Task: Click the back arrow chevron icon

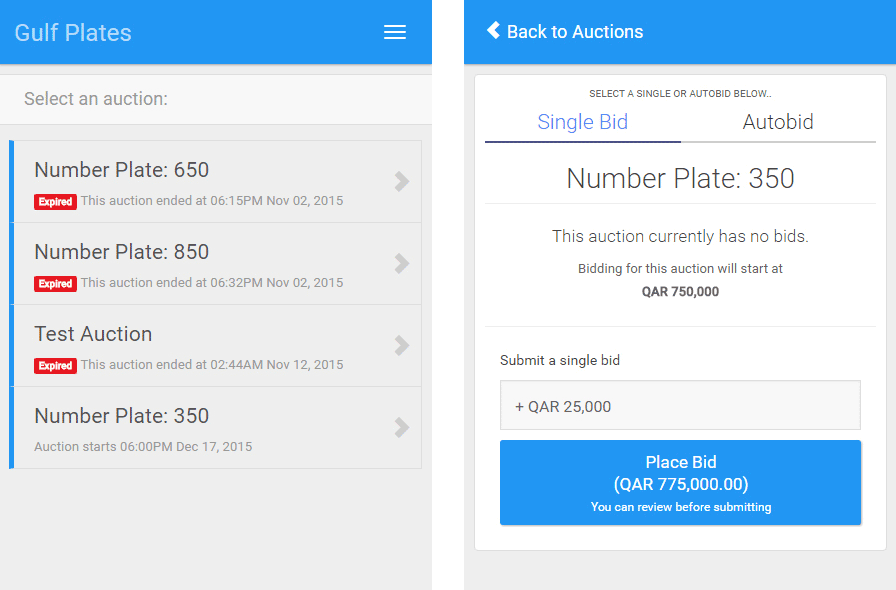Action: (x=493, y=30)
